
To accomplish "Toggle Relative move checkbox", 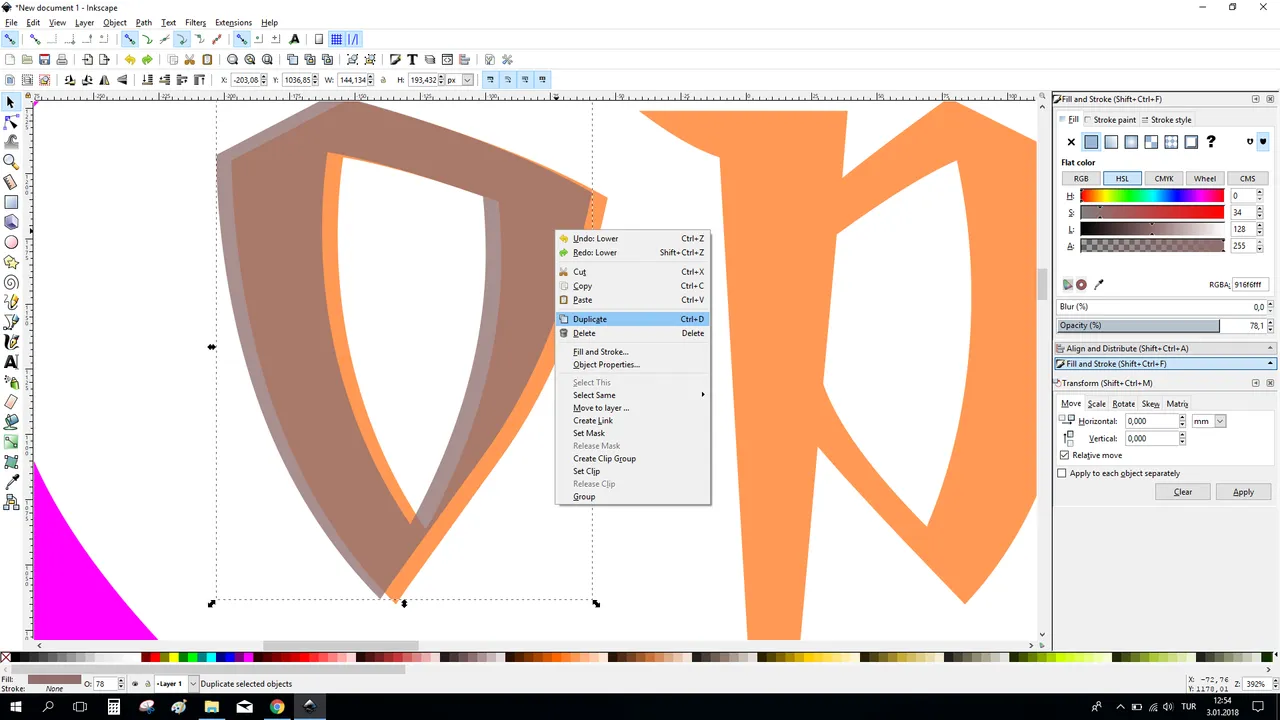I will (1064, 455).
